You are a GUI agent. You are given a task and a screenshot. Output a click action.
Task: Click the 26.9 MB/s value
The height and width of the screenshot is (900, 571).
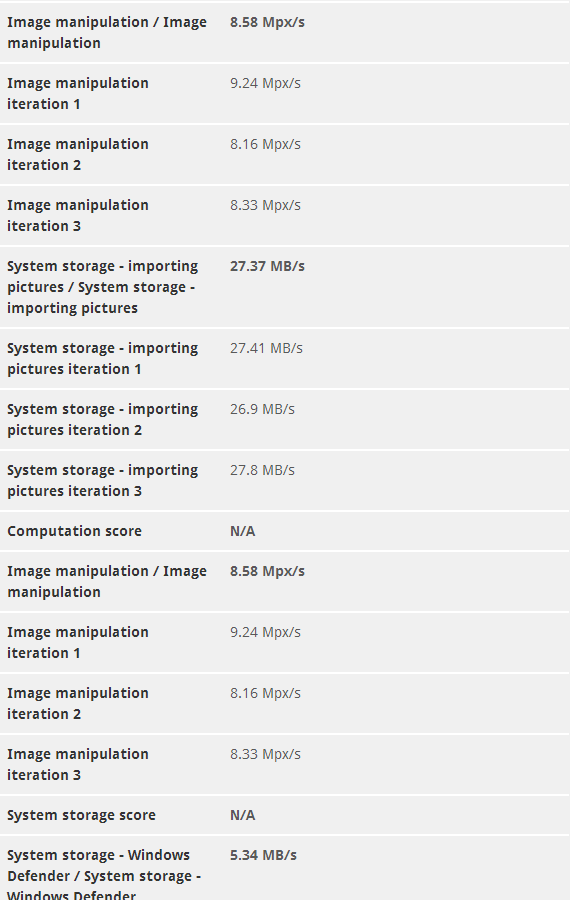pyautogui.click(x=262, y=409)
